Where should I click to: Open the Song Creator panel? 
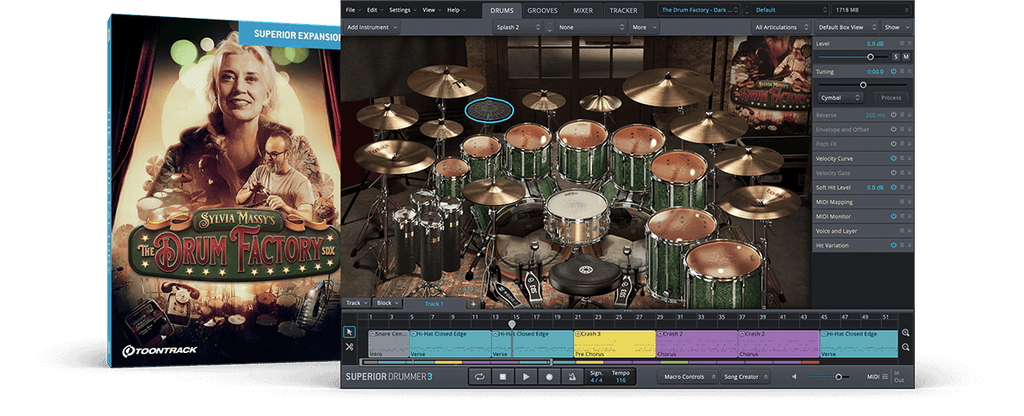tap(744, 377)
